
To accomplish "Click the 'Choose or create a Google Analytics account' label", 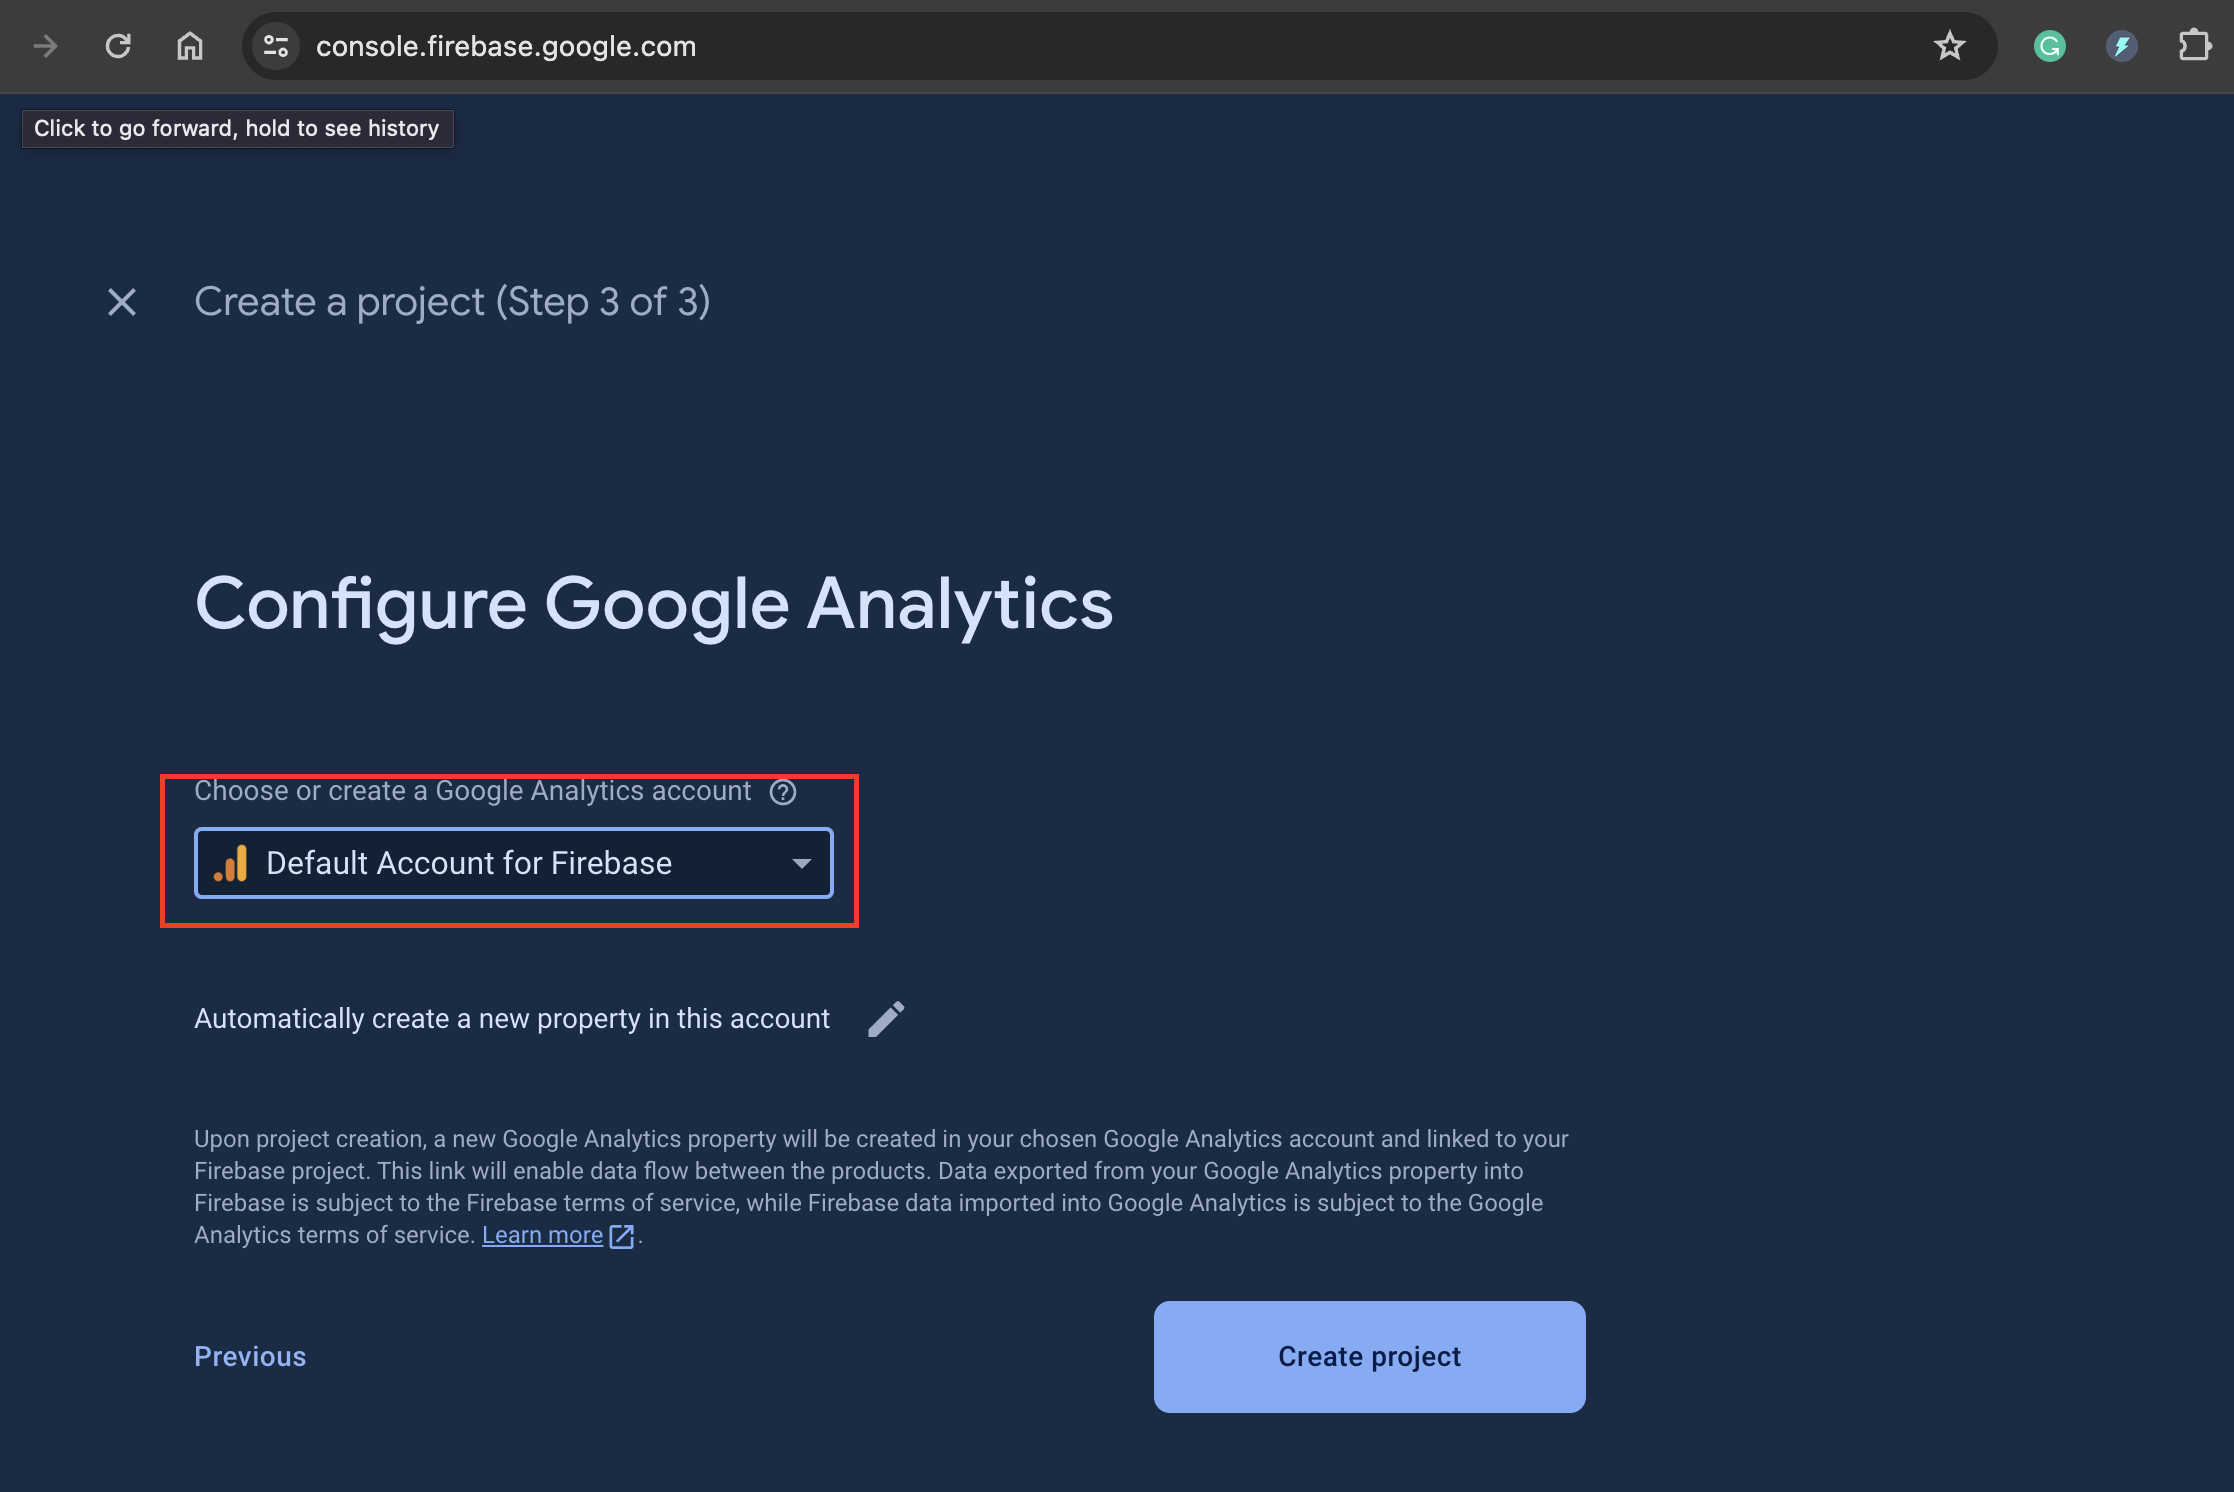I will click(x=472, y=791).
